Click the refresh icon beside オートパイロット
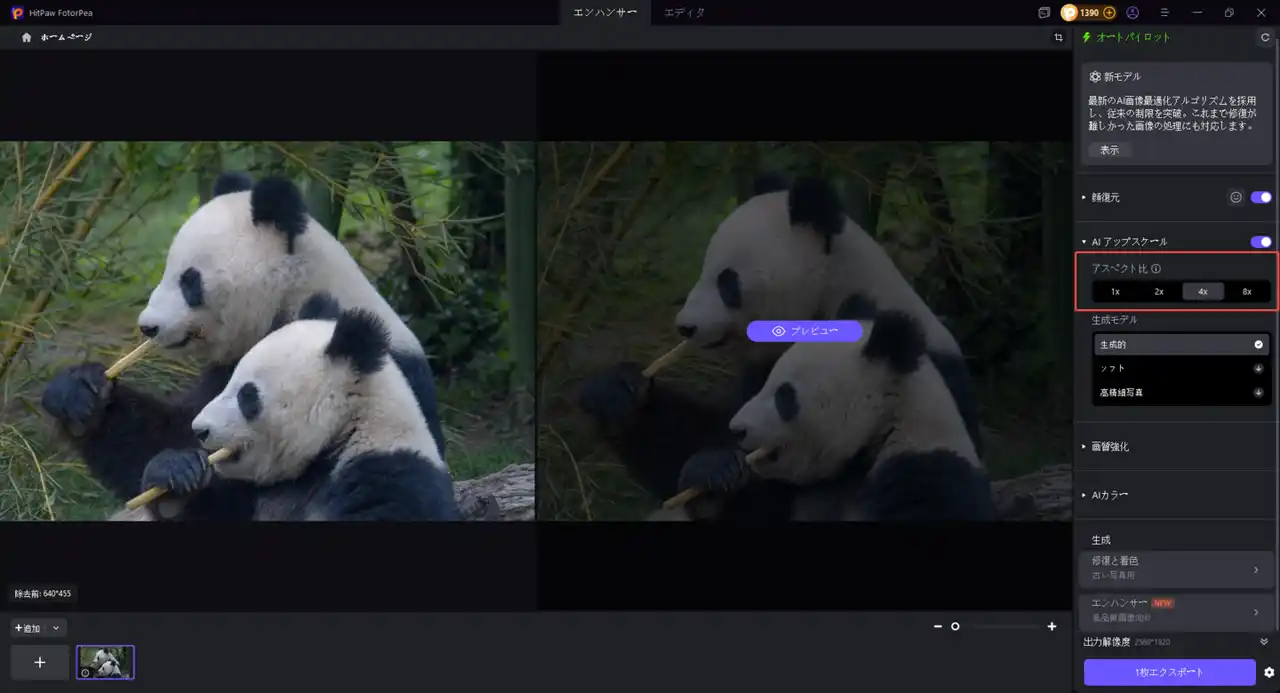The width and height of the screenshot is (1280, 693). click(1265, 37)
